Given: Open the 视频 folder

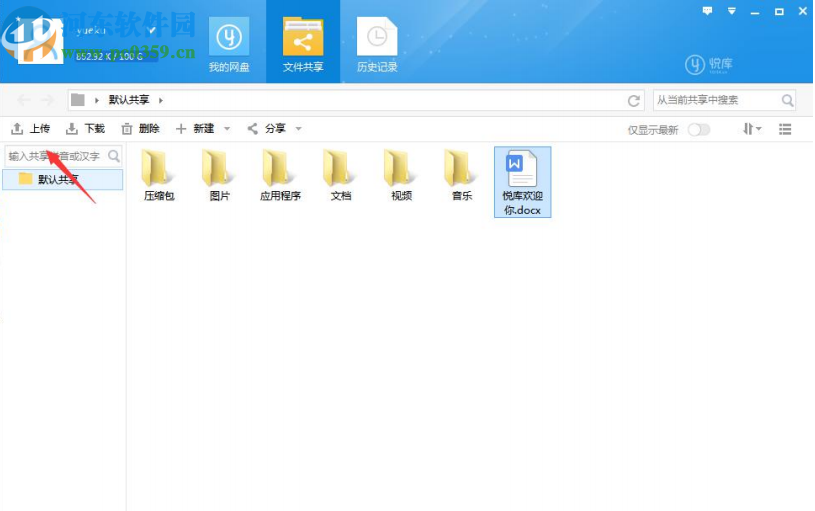Looking at the screenshot, I should [401, 176].
